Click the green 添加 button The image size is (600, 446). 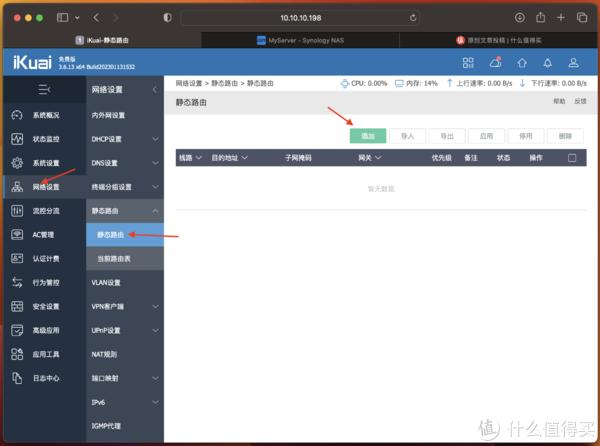click(367, 135)
